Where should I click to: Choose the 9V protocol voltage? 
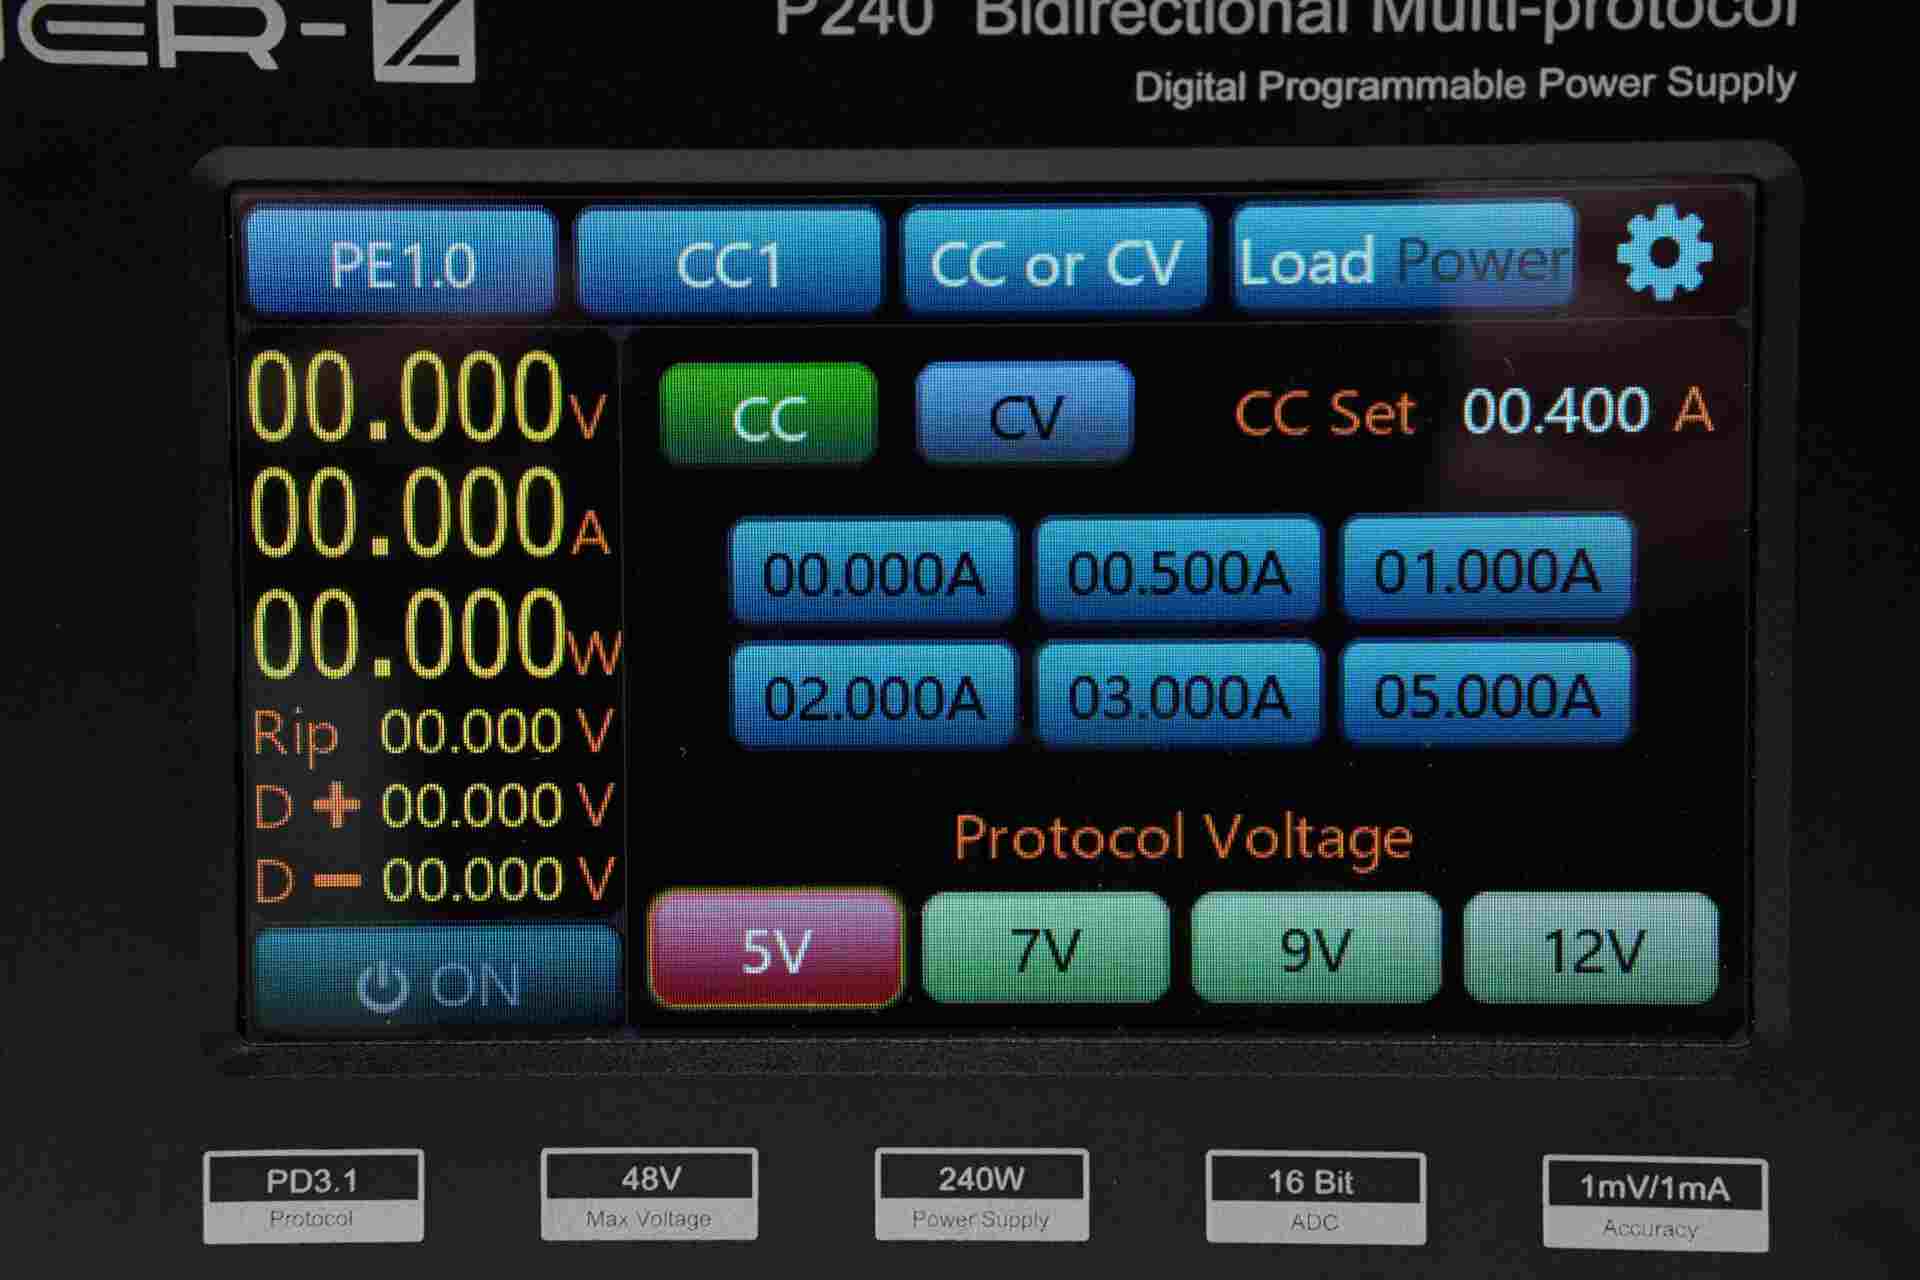[x=1315, y=952]
